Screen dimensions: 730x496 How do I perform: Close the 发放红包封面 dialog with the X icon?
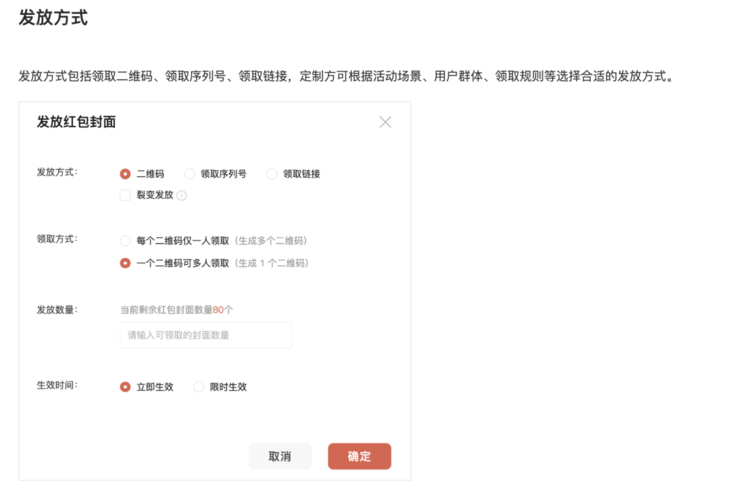click(385, 122)
